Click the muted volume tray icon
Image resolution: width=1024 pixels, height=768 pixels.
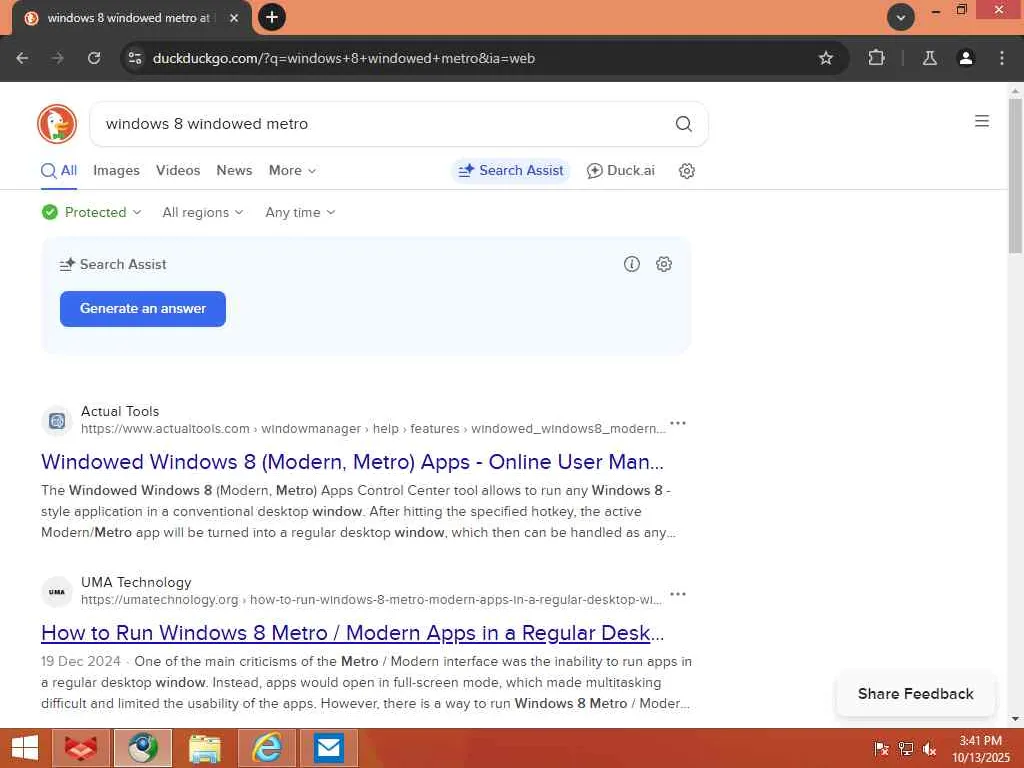929,749
